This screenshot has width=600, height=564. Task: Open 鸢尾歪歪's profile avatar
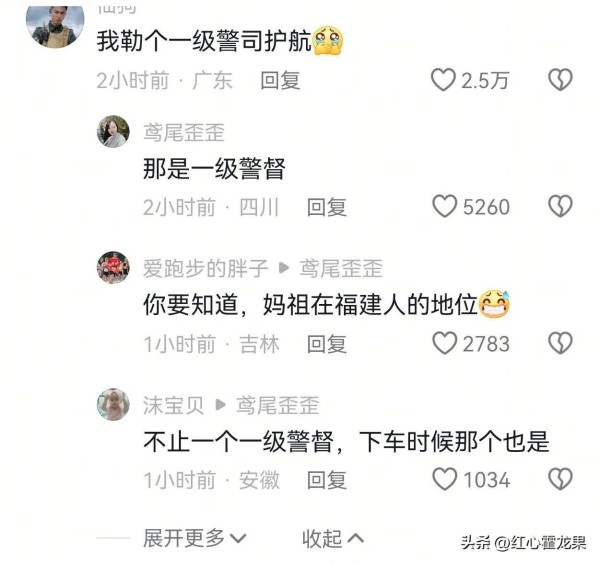pyautogui.click(x=113, y=131)
